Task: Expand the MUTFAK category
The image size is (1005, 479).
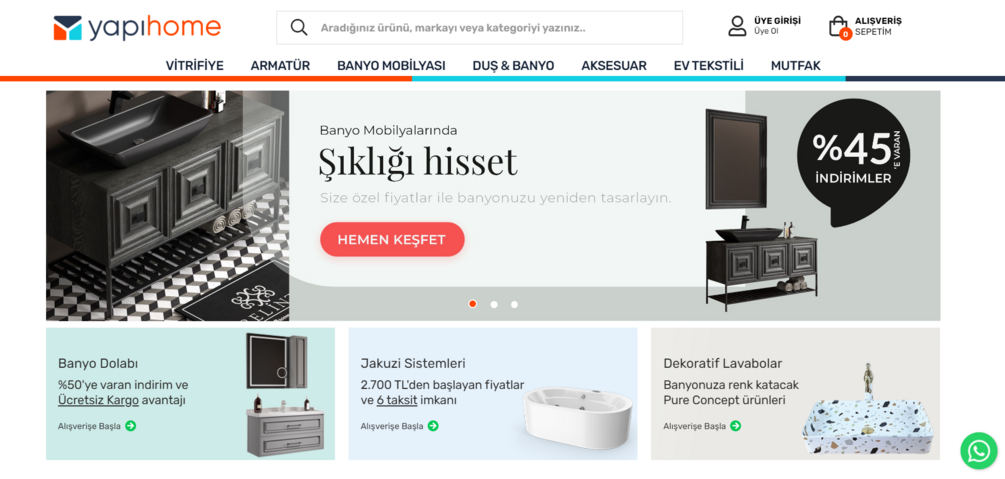Action: tap(795, 65)
